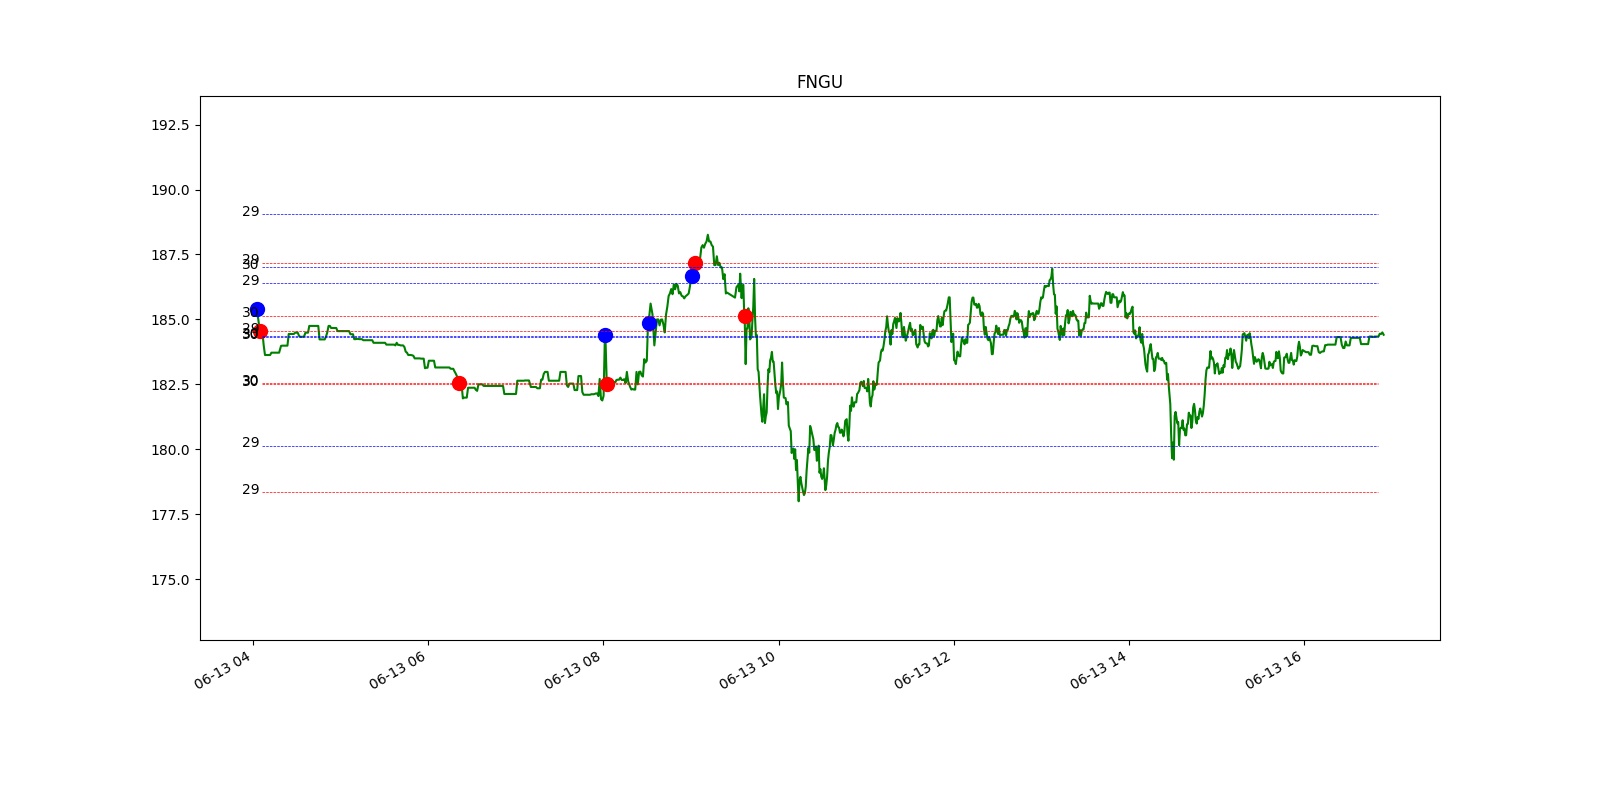Click the label 29 on the 180.1 blue line
1600x800 pixels.
tap(250, 442)
